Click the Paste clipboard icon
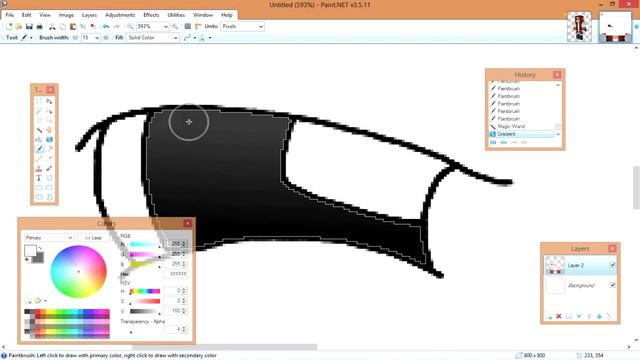Image resolution: width=640 pixels, height=360 pixels. coord(73,27)
